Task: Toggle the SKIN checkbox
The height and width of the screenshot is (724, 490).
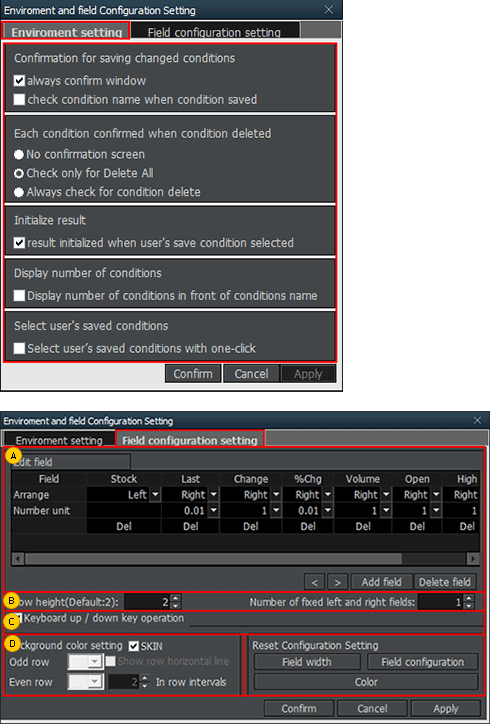Action: pos(133,646)
